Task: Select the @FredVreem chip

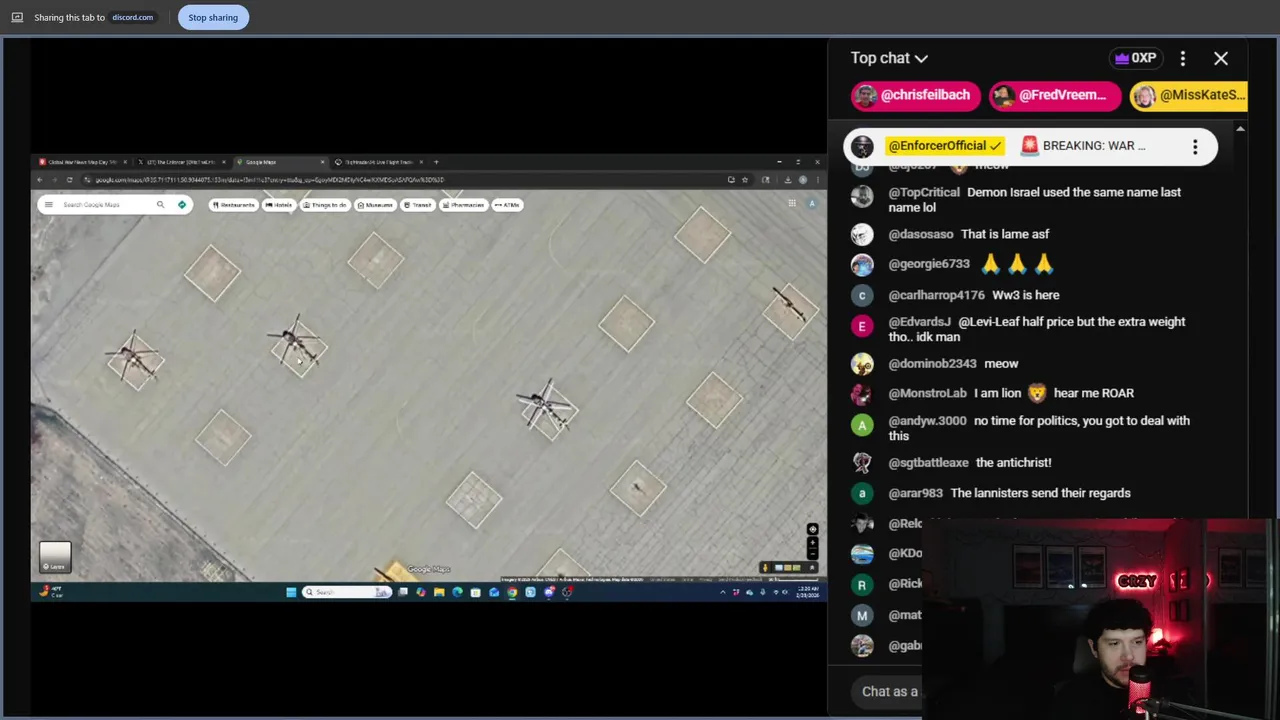Action: pos(1053,95)
